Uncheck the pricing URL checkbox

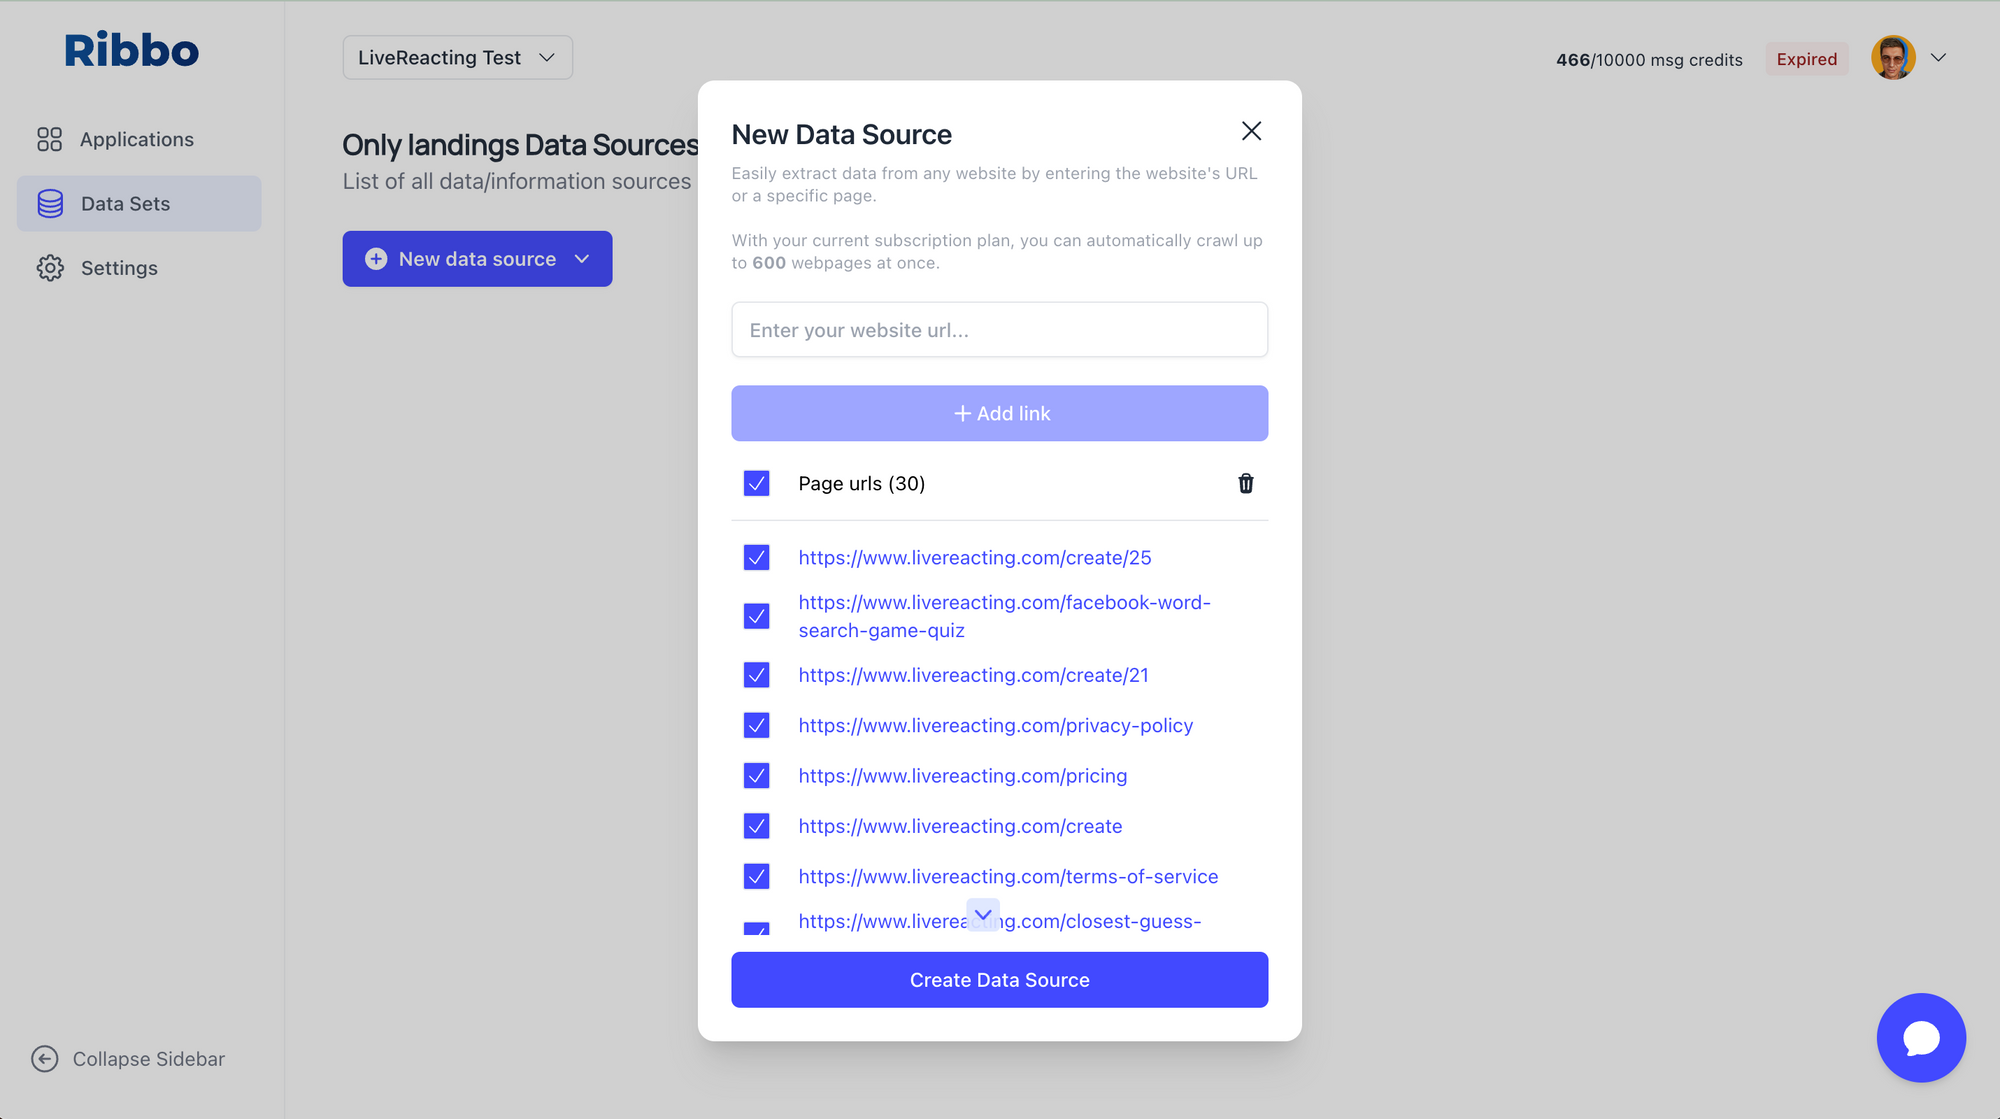757,776
